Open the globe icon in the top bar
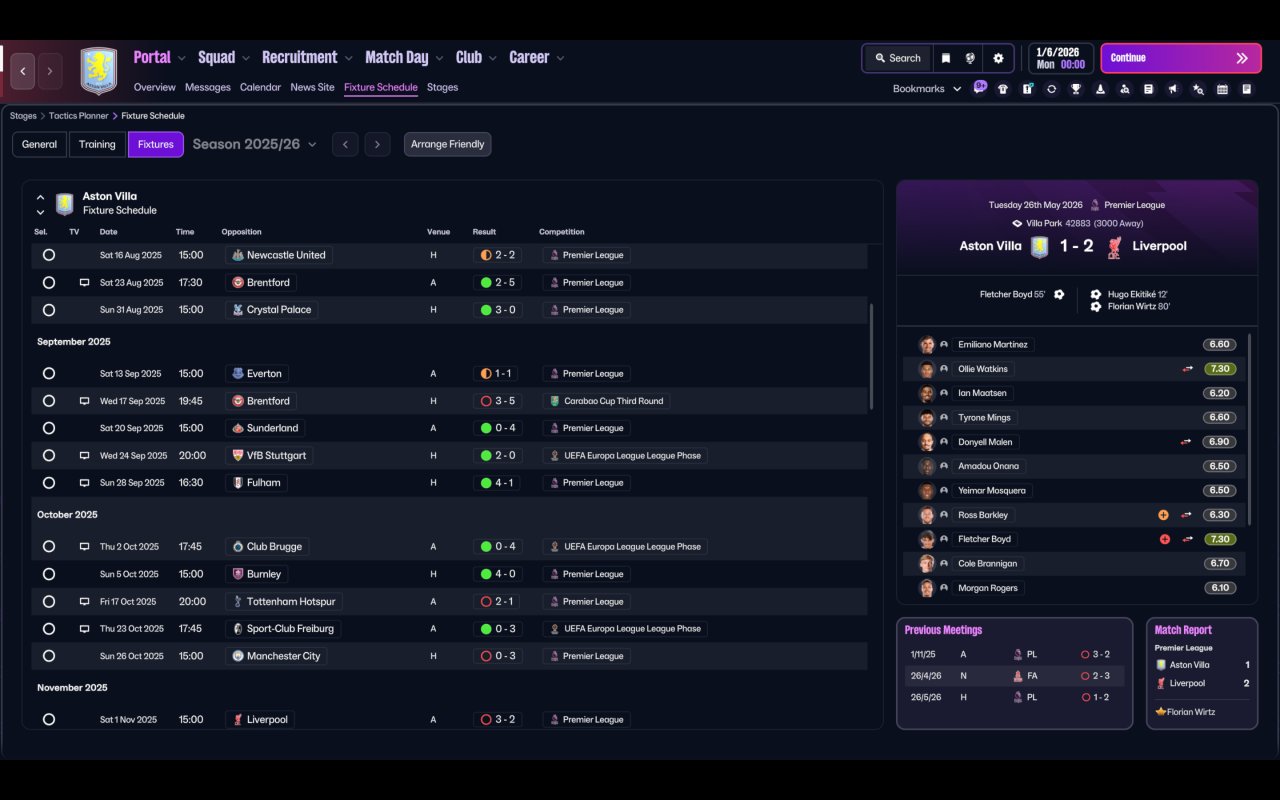Viewport: 1280px width, 800px height. point(970,58)
